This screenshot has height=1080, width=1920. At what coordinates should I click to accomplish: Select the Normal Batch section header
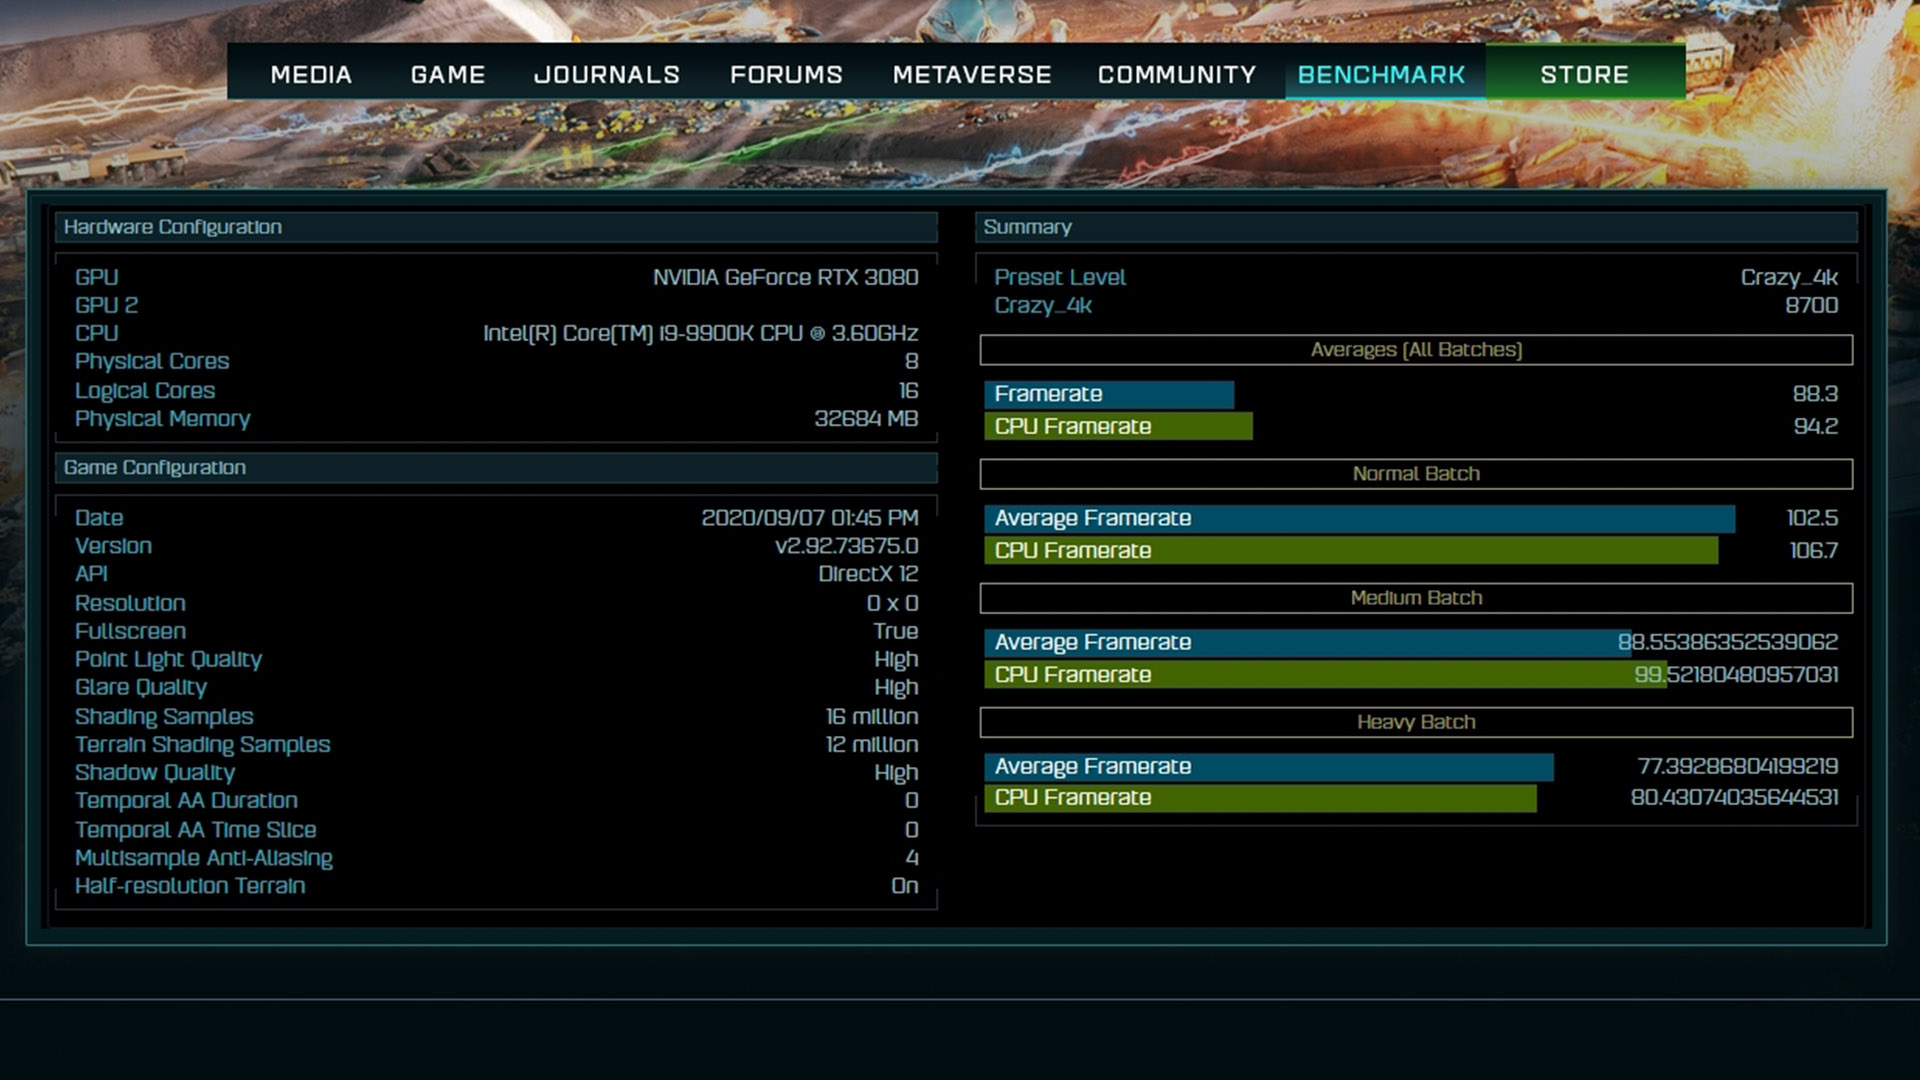click(x=1416, y=474)
